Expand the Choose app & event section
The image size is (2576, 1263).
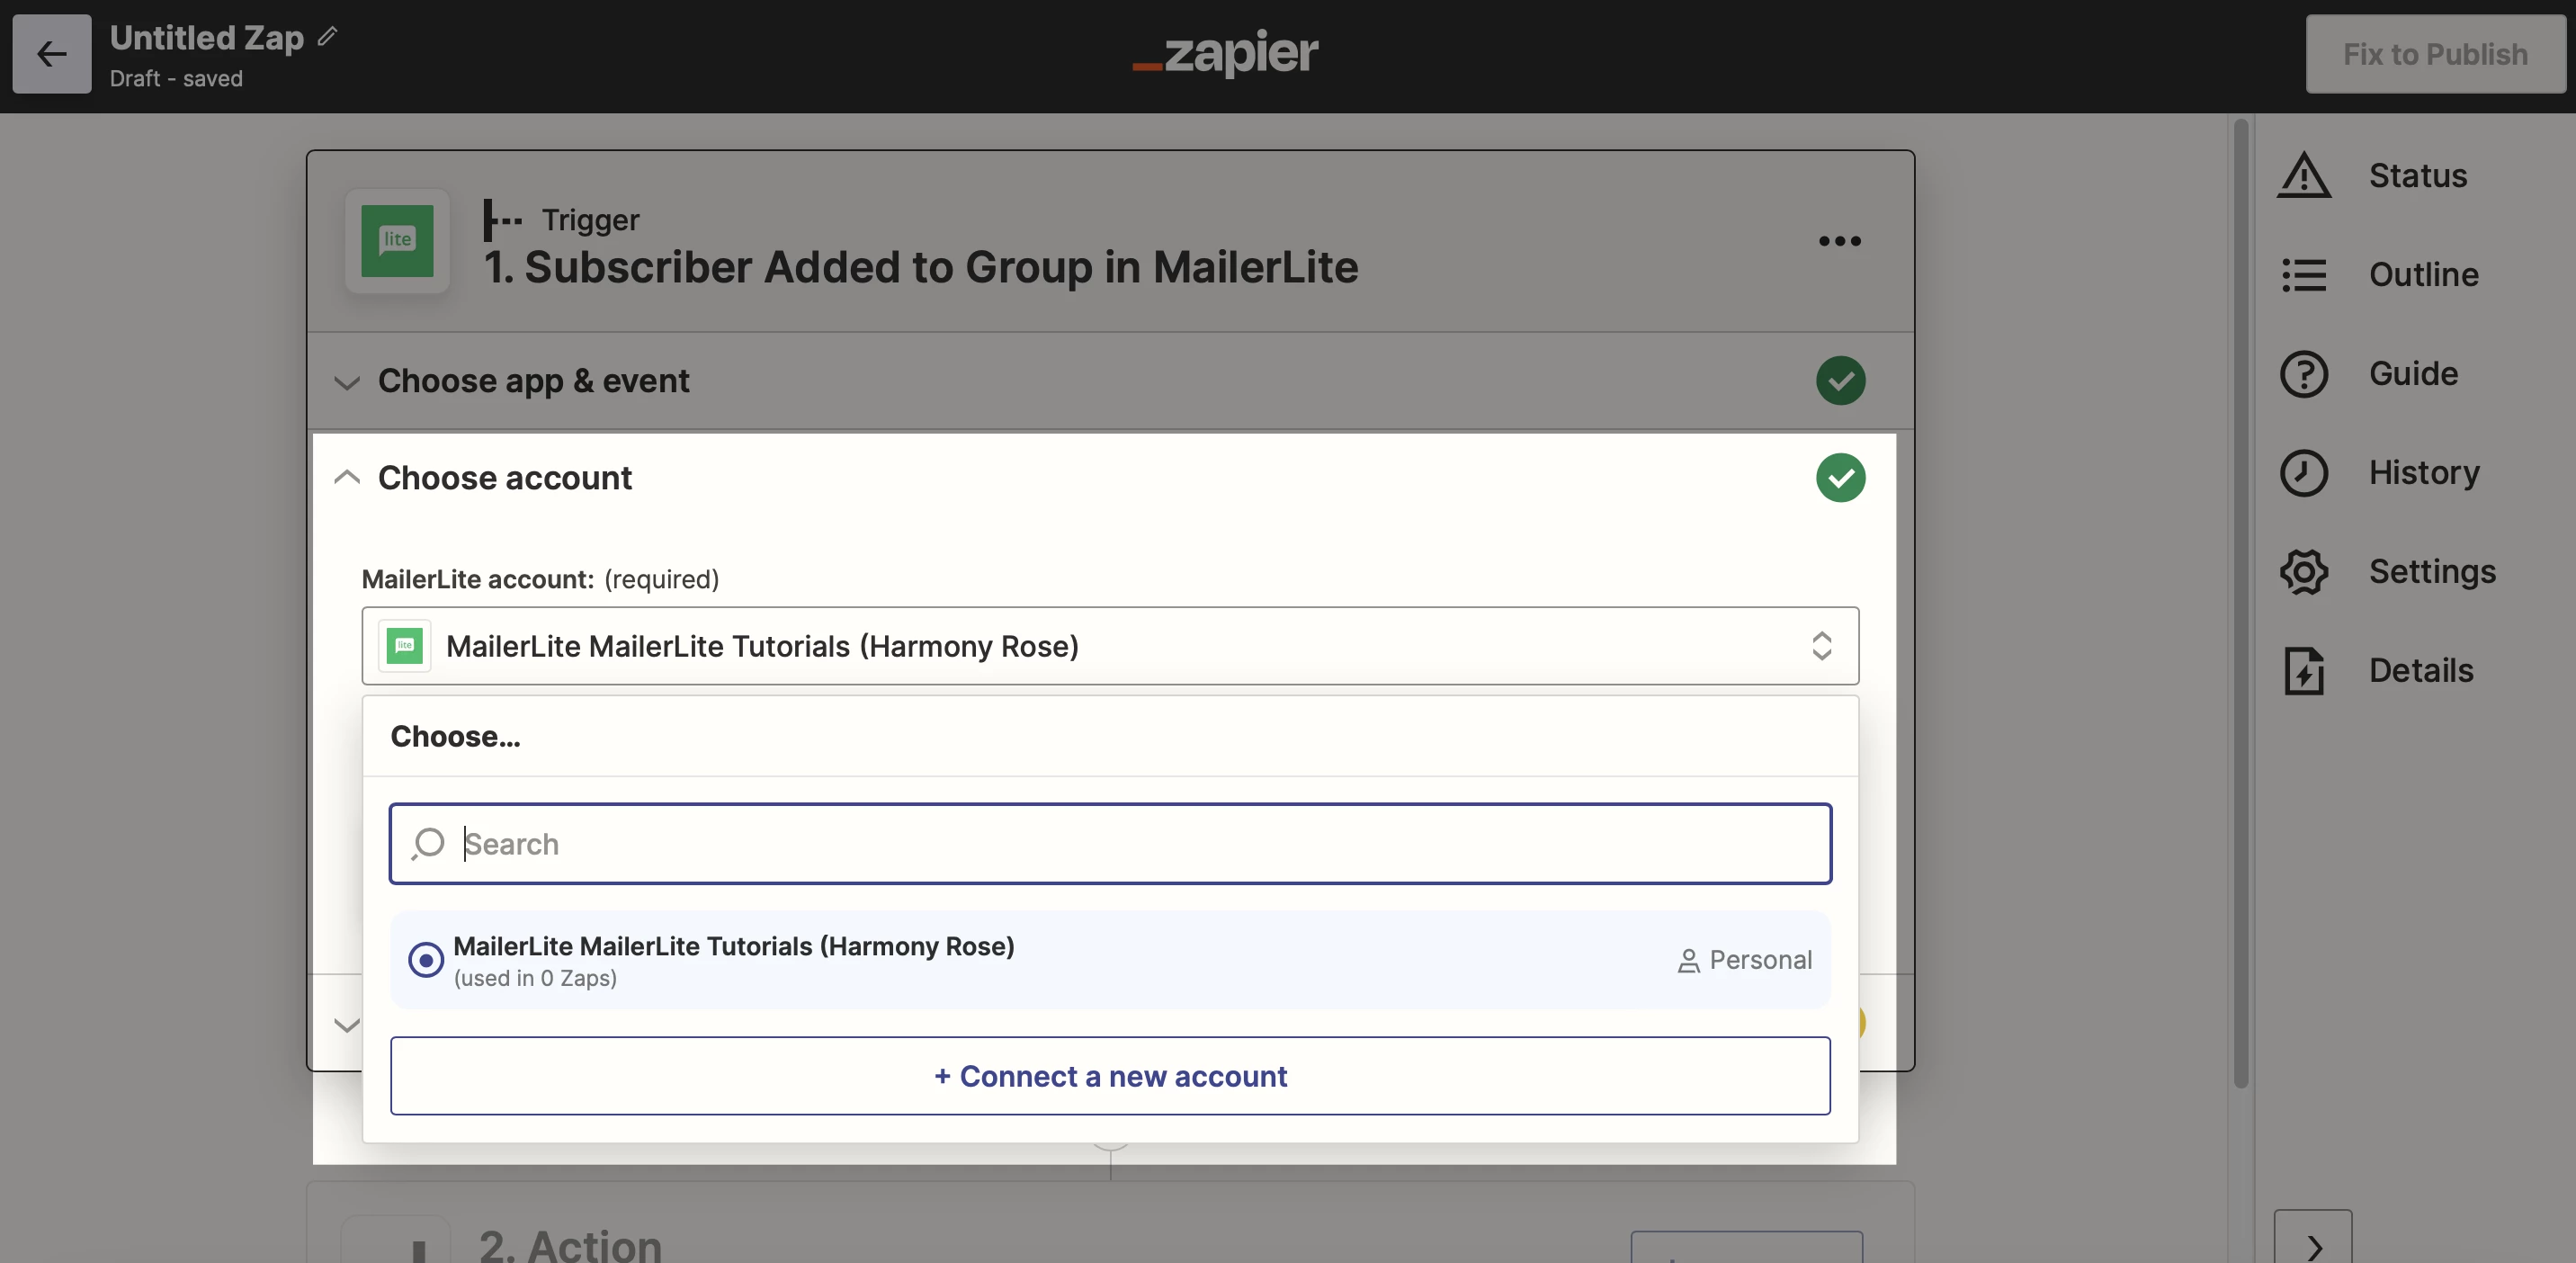click(346, 382)
